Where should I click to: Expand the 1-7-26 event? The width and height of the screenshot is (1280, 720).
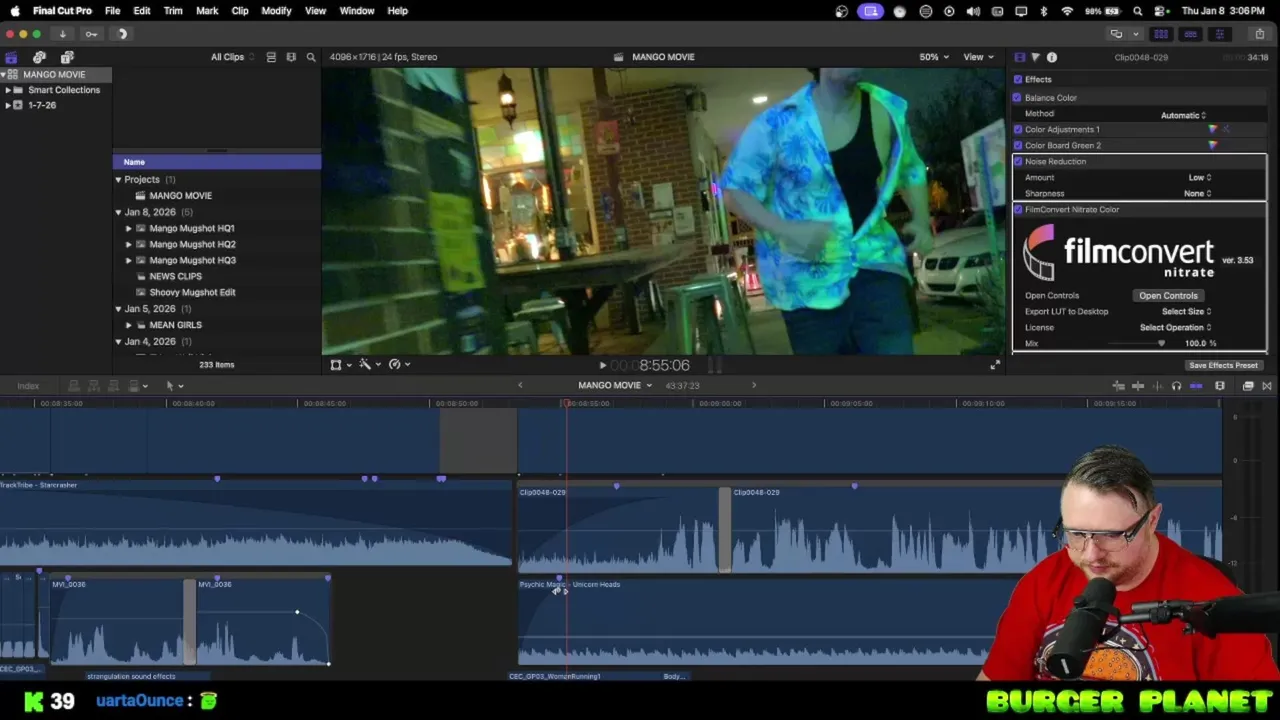tap(8, 105)
